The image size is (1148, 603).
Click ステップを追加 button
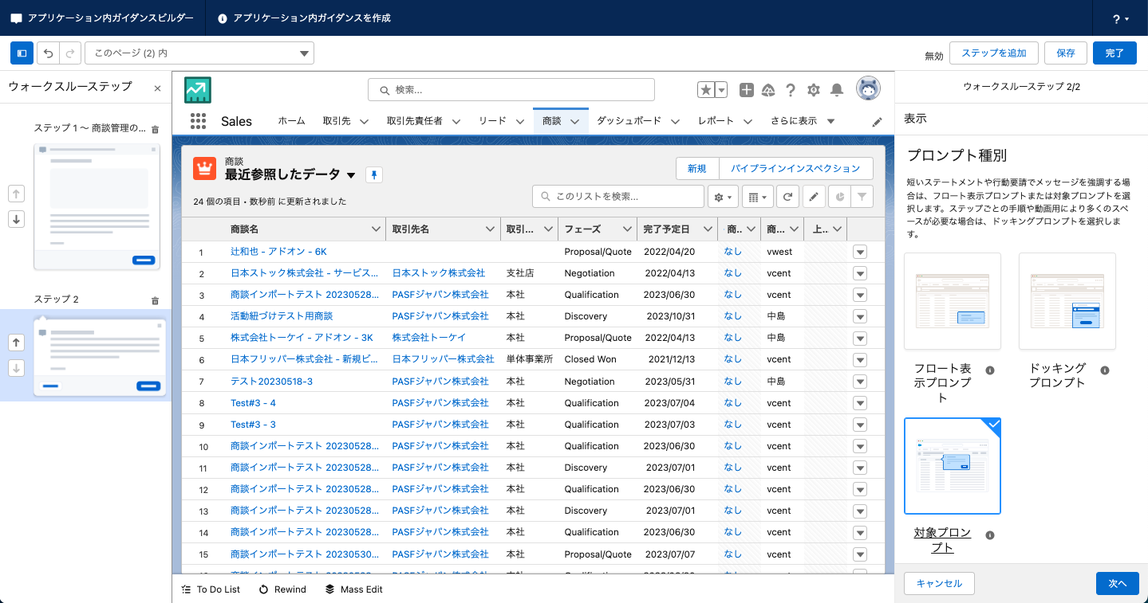pos(994,53)
